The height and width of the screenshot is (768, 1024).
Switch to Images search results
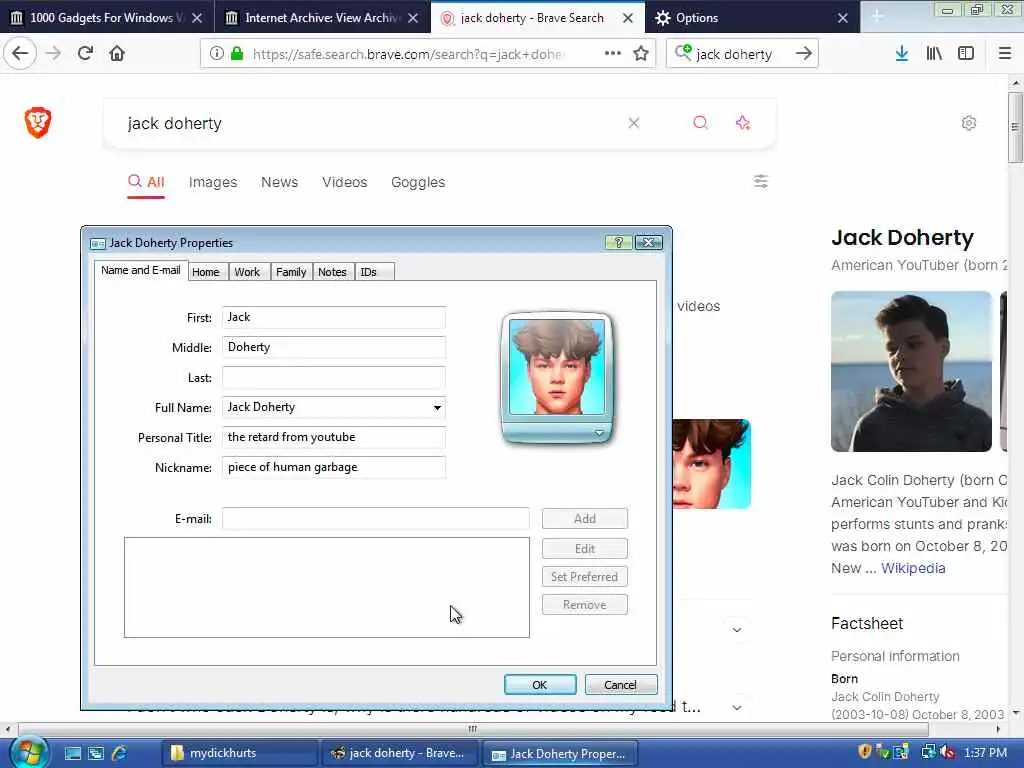(x=213, y=182)
